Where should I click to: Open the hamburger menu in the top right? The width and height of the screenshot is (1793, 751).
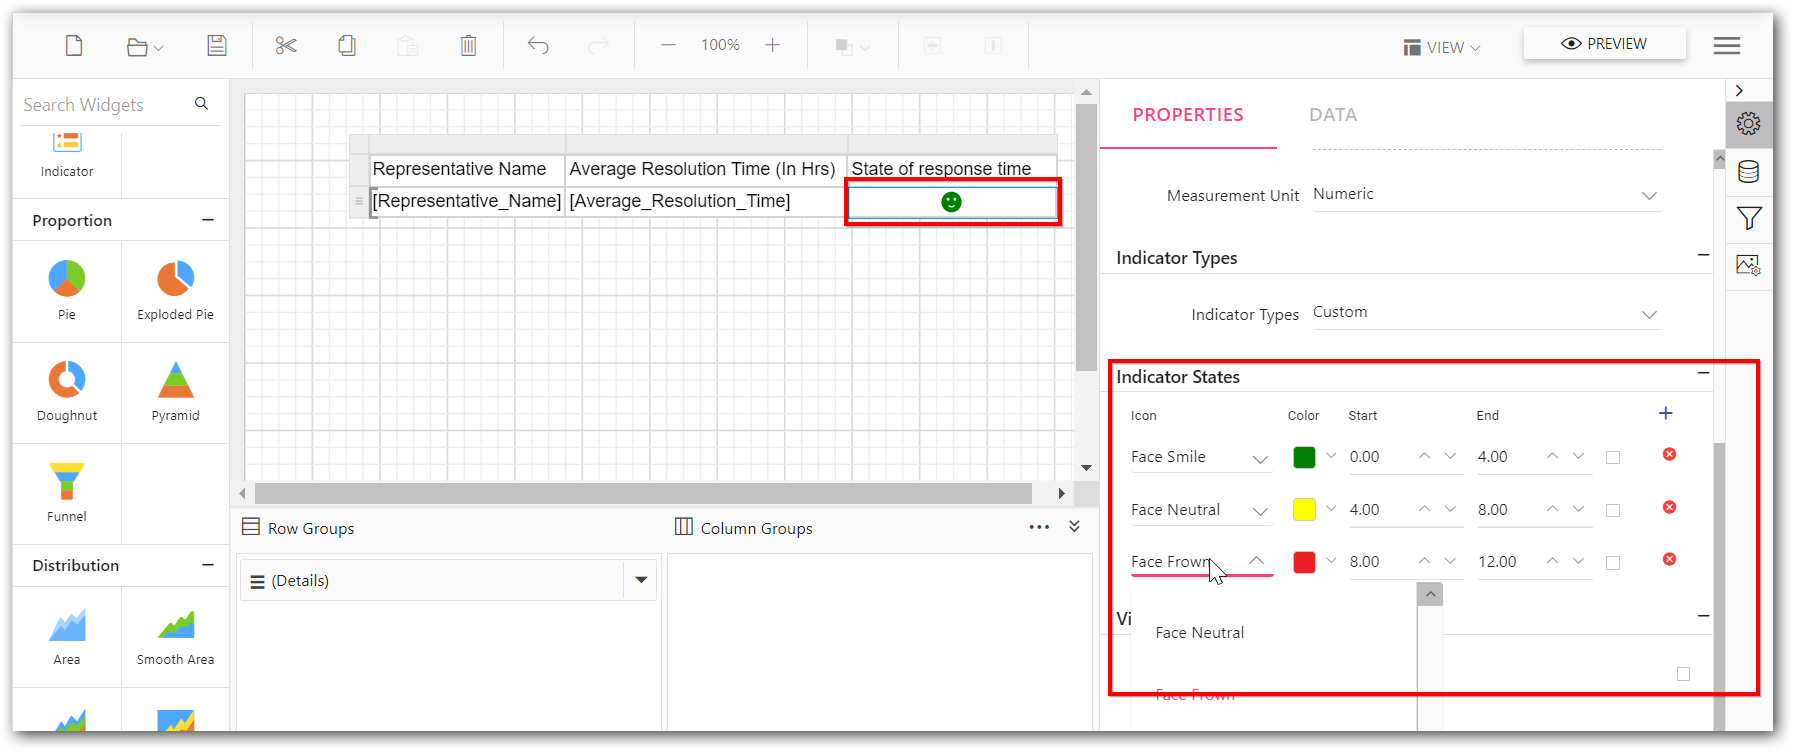[x=1727, y=45]
